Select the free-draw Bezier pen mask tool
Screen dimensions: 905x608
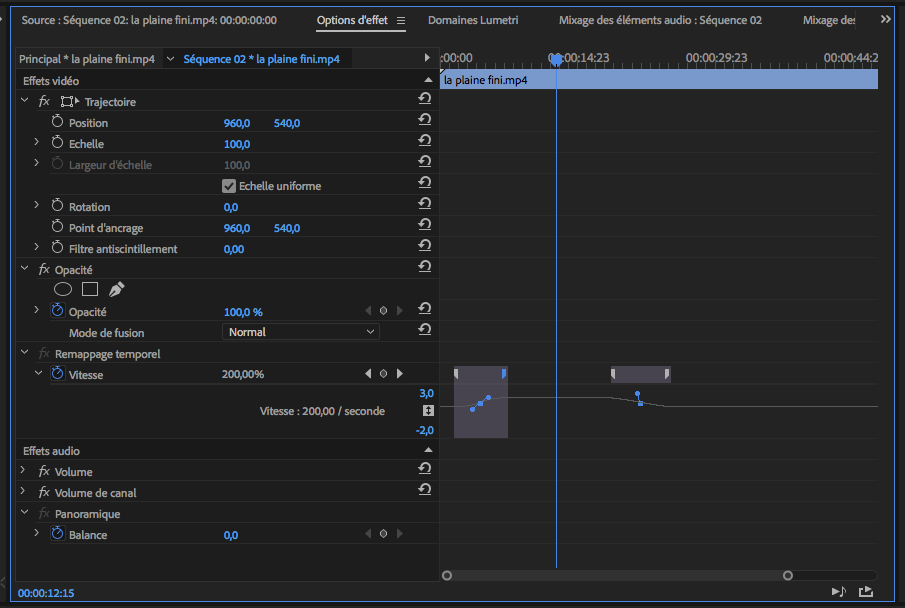coord(117,289)
